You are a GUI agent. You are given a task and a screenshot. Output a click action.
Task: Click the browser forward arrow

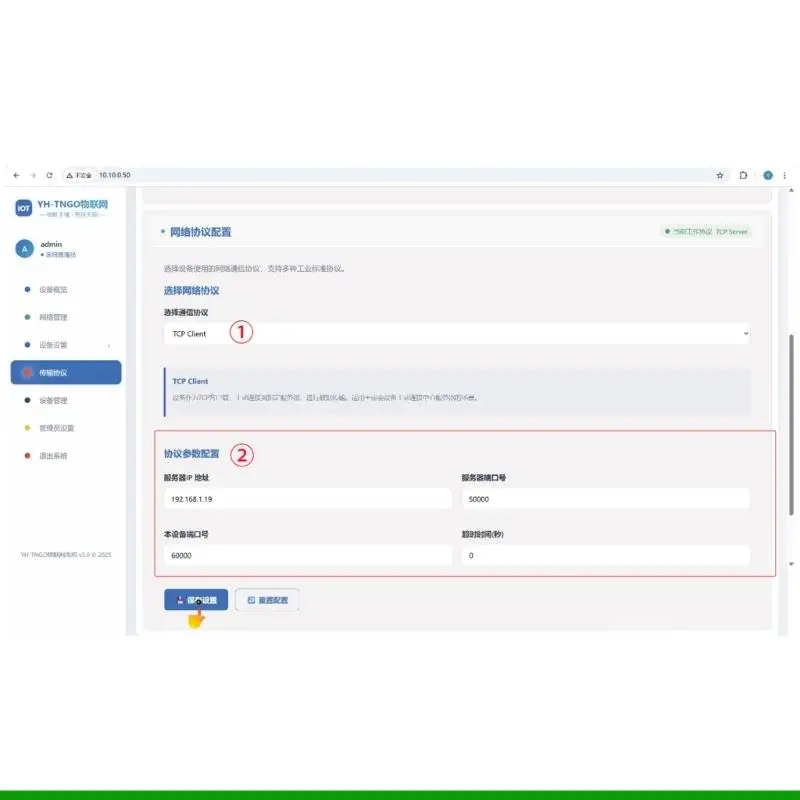point(33,176)
